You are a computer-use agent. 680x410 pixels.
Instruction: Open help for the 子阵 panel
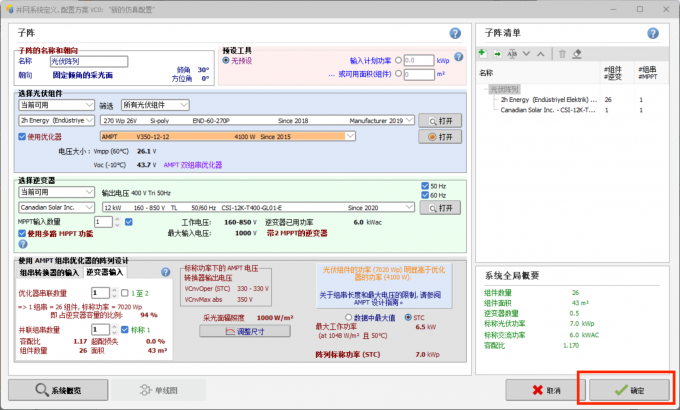tap(455, 33)
